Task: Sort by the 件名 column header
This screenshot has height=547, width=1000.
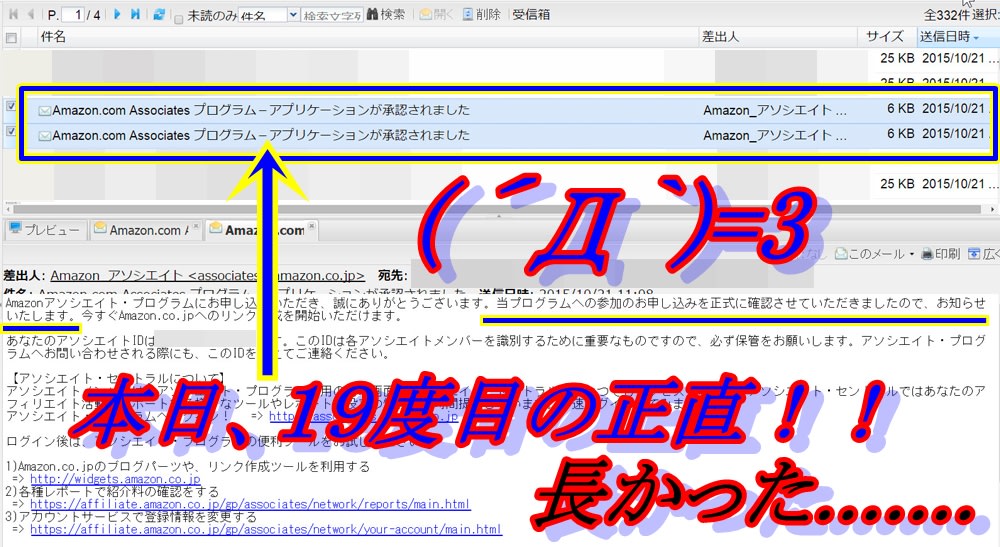Action: click(53, 37)
